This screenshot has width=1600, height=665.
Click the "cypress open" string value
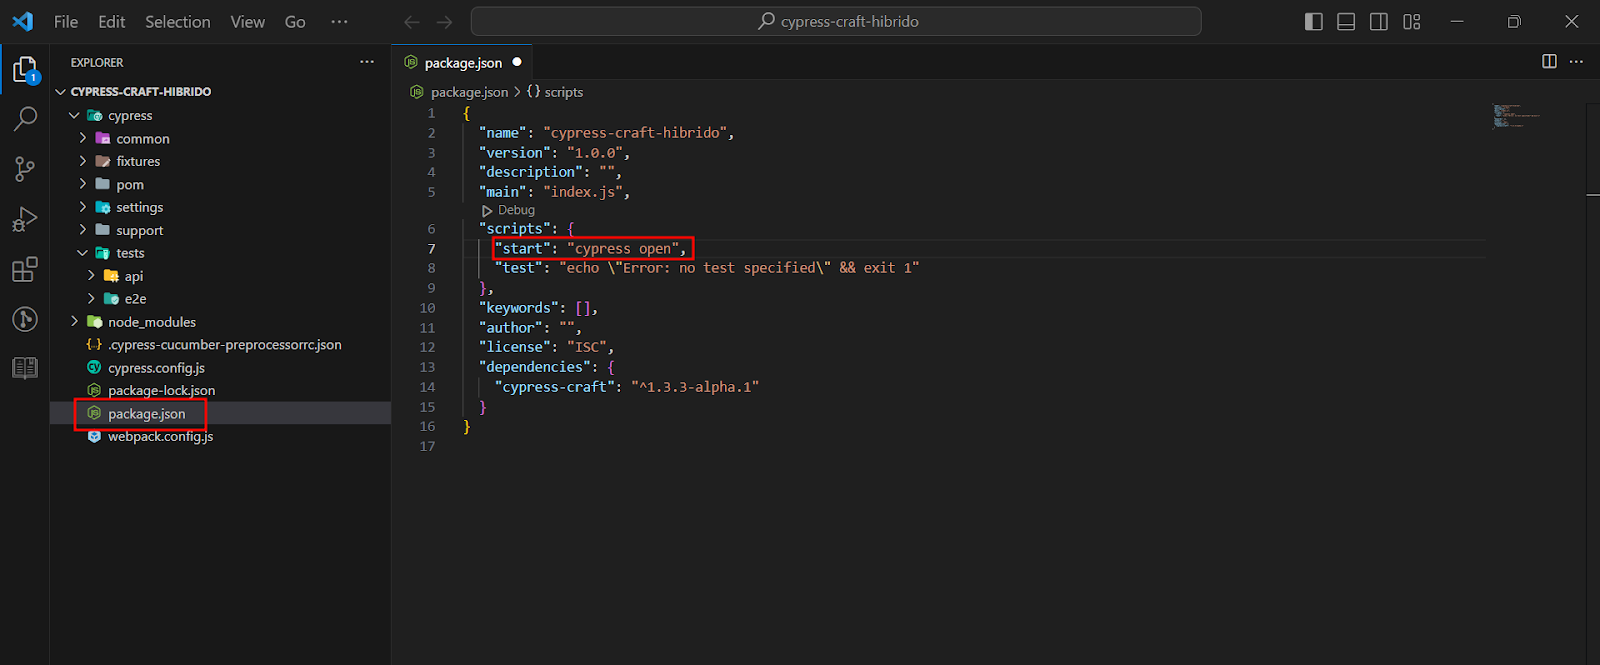coord(623,248)
